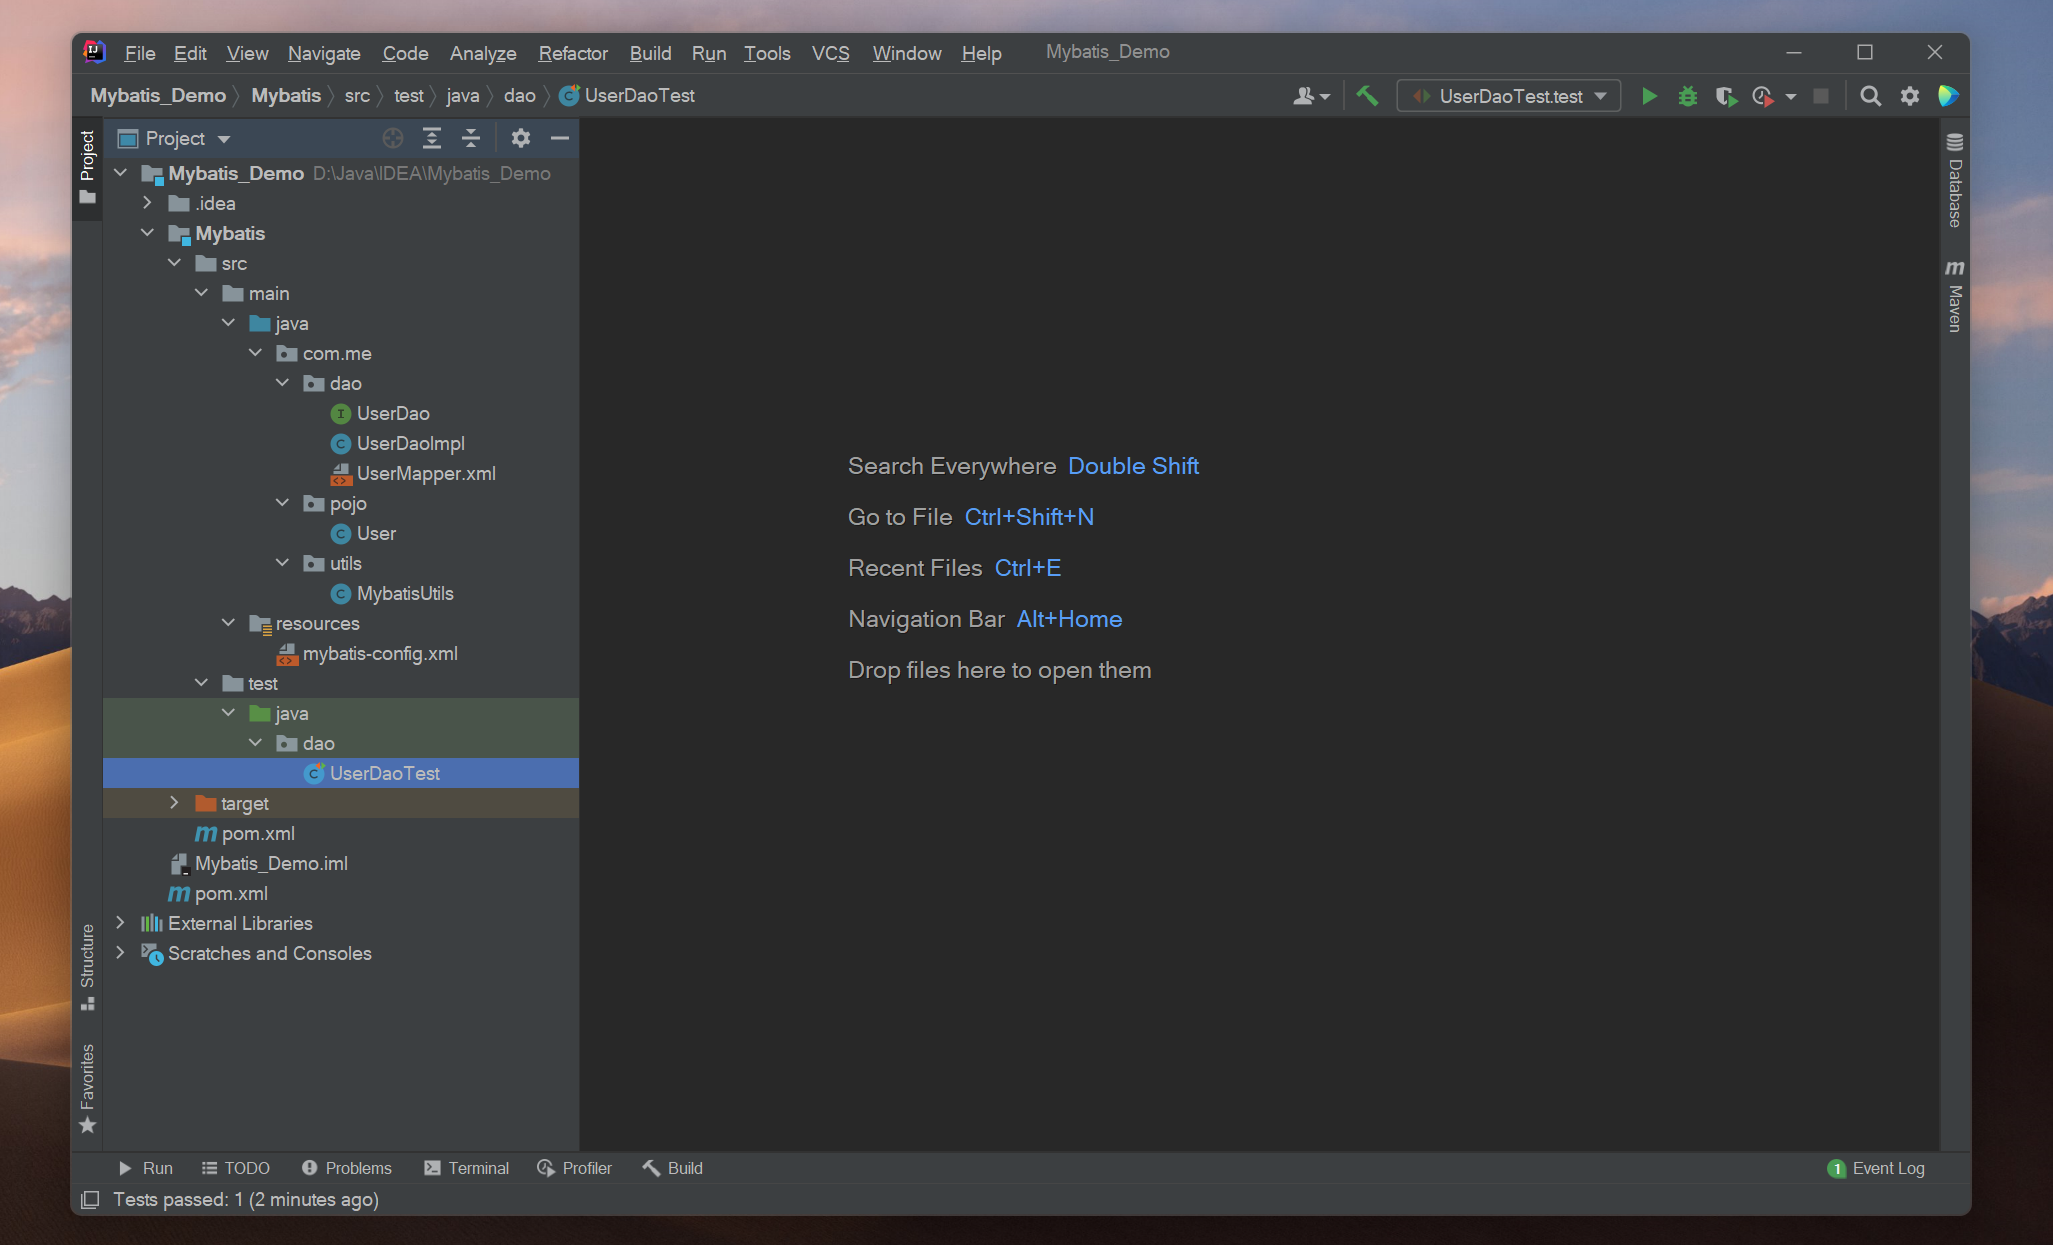2053x1245 pixels.
Task: Click the Debug bug icon
Action: click(1687, 96)
